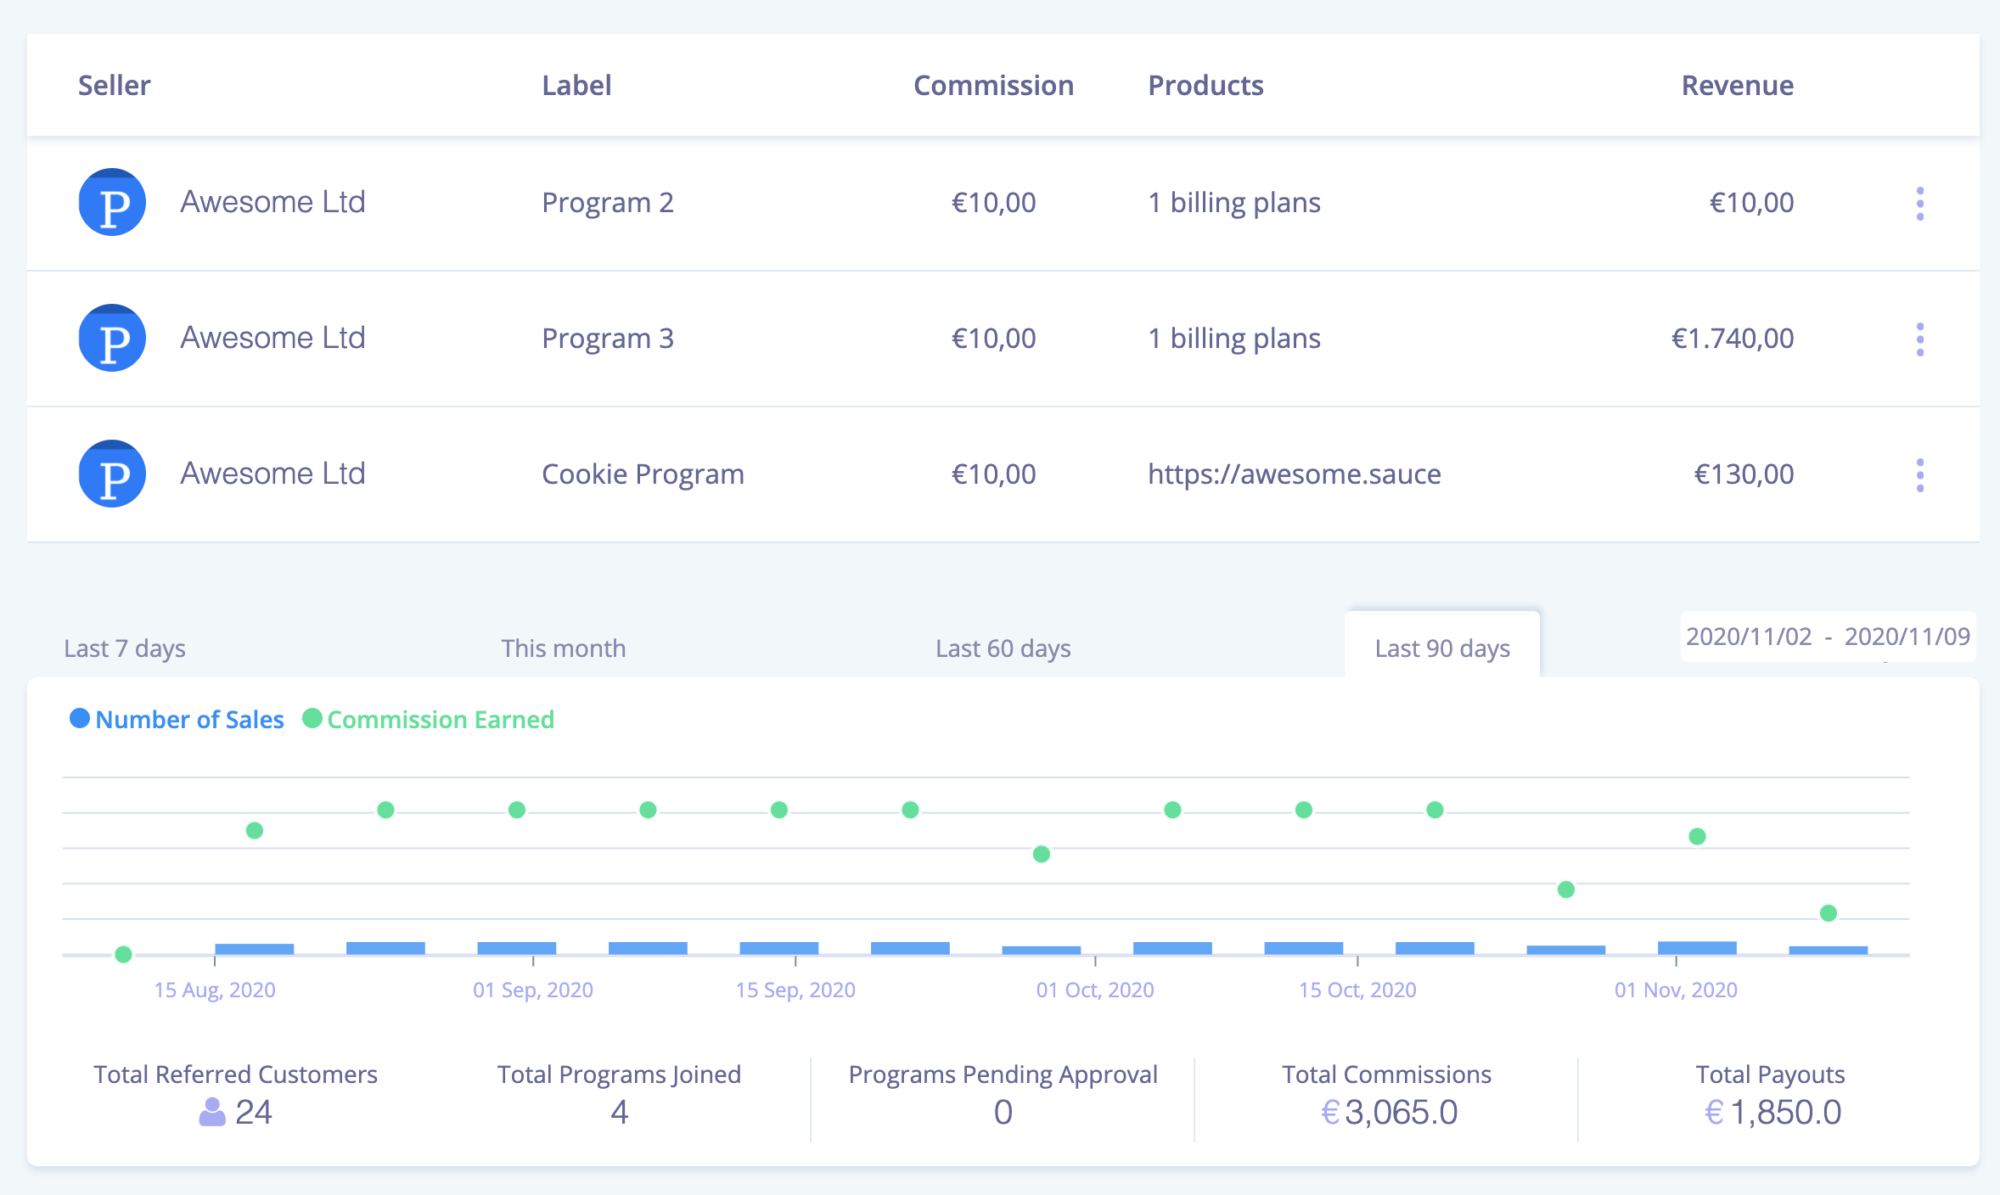Open three-dot menu for Program 3 row
This screenshot has width=2000, height=1195.
tap(1919, 339)
